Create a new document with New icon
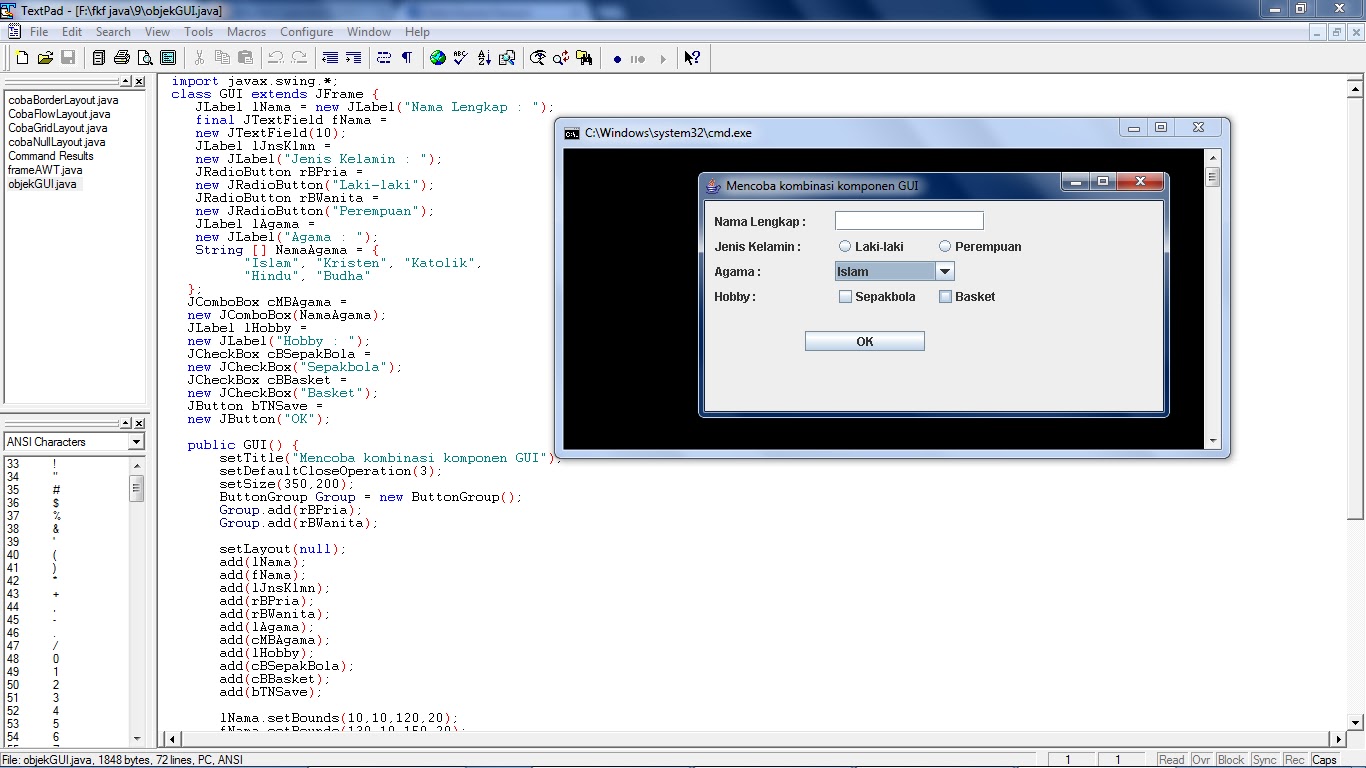This screenshot has width=1366, height=768. [22, 58]
